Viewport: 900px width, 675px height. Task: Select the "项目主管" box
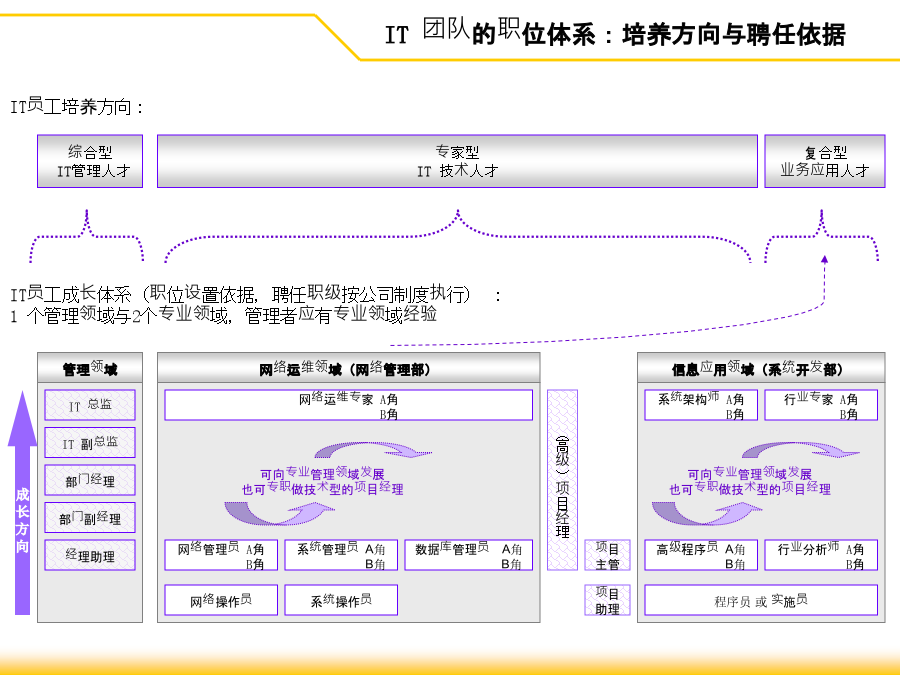607,555
